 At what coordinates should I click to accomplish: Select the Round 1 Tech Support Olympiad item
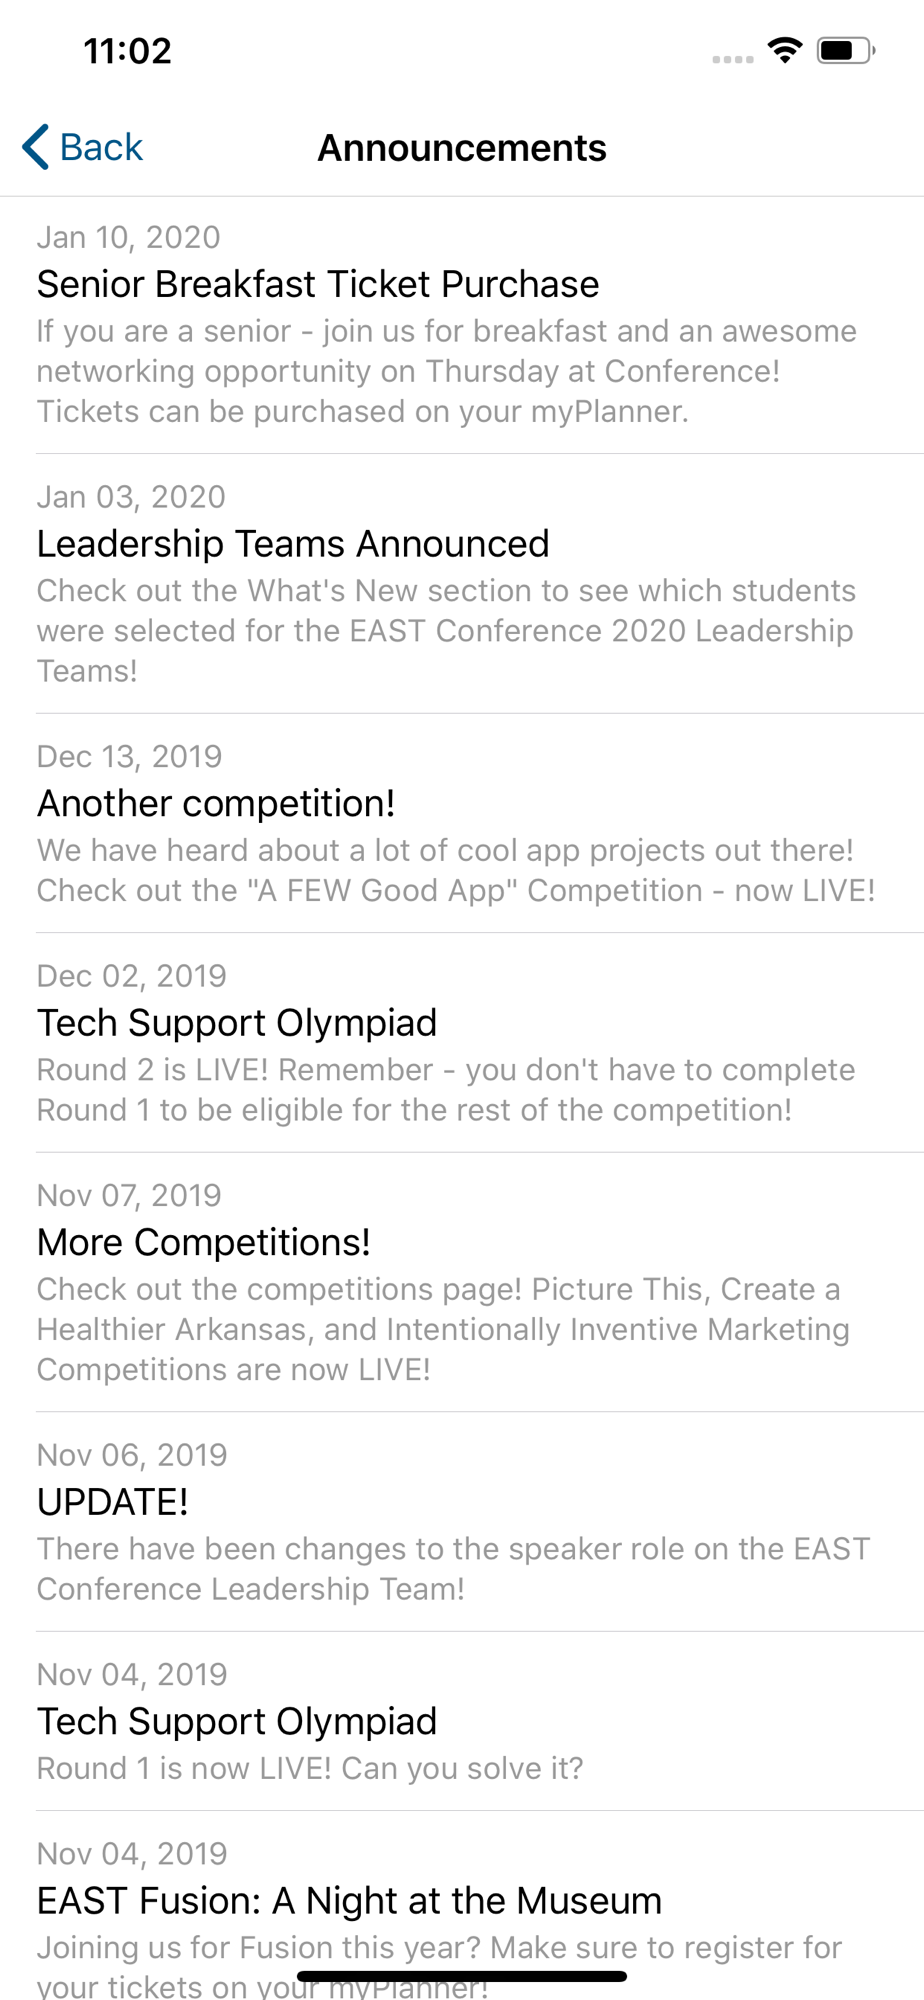(237, 1722)
